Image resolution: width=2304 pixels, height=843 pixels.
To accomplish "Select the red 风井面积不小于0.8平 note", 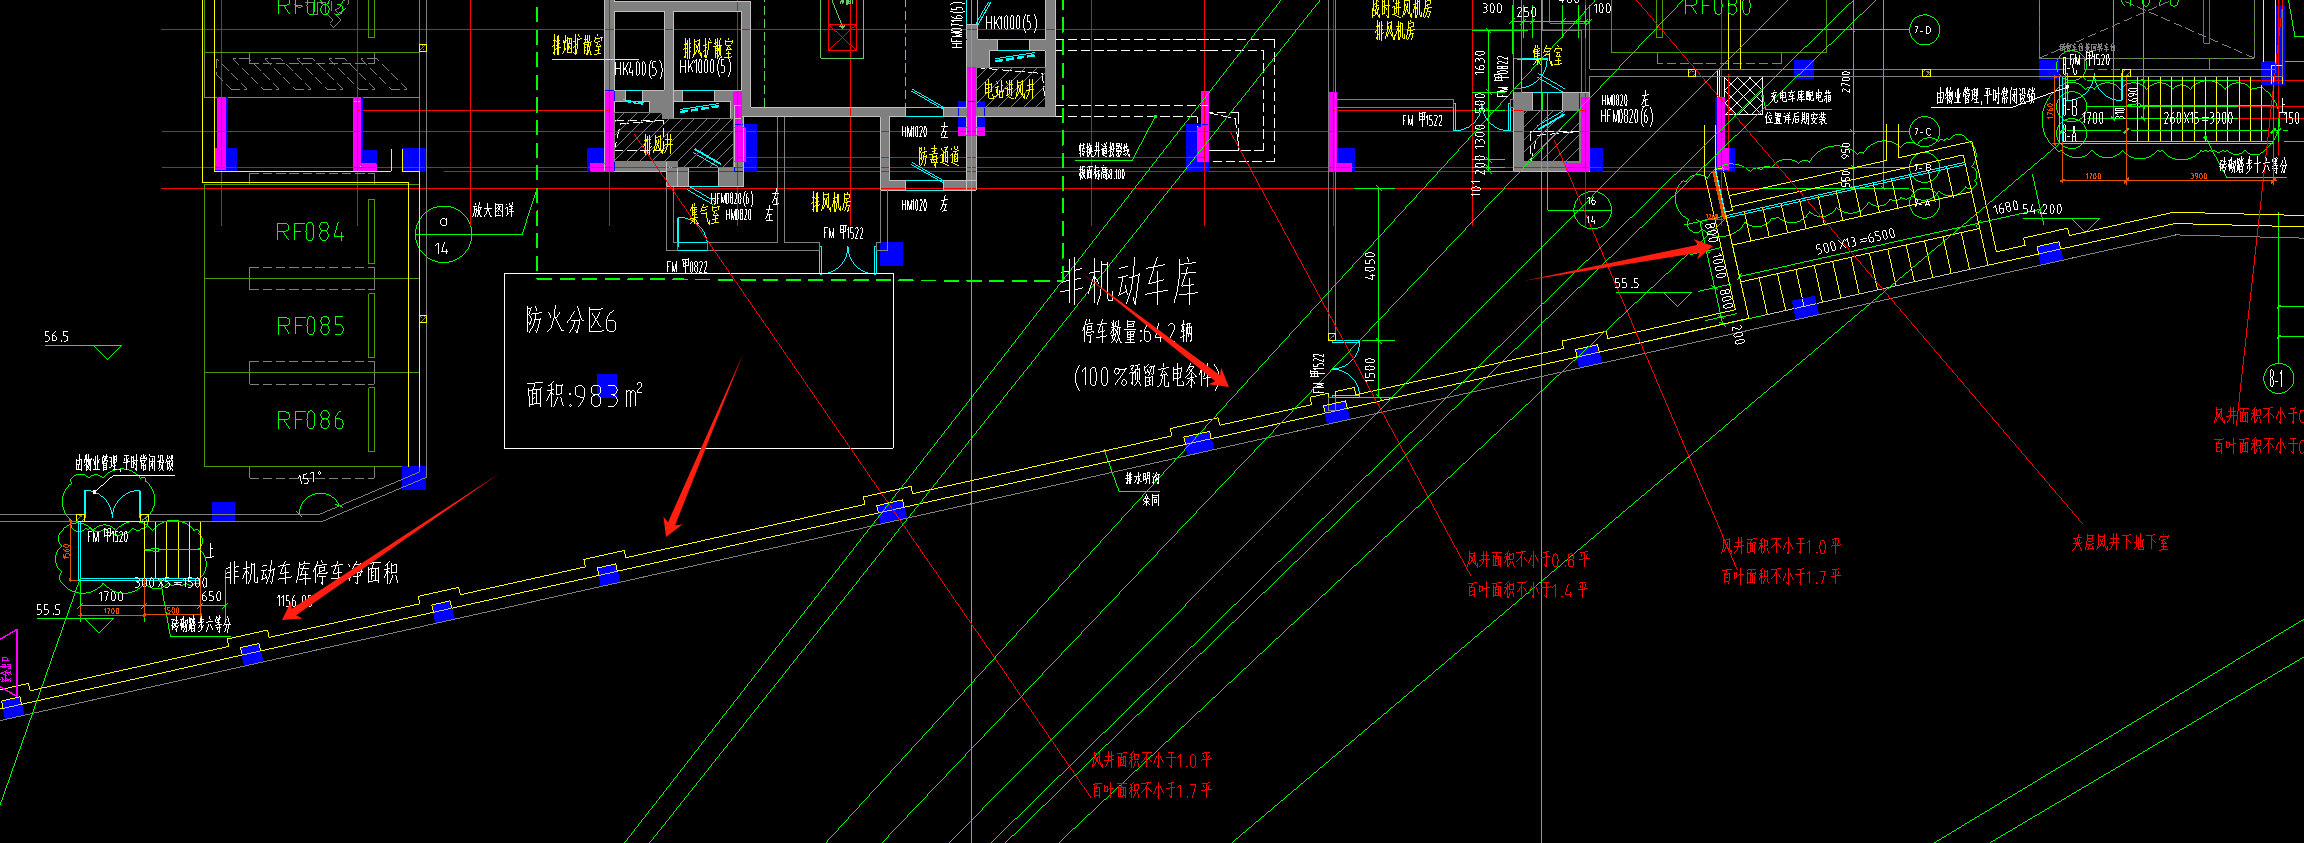I will [1528, 560].
